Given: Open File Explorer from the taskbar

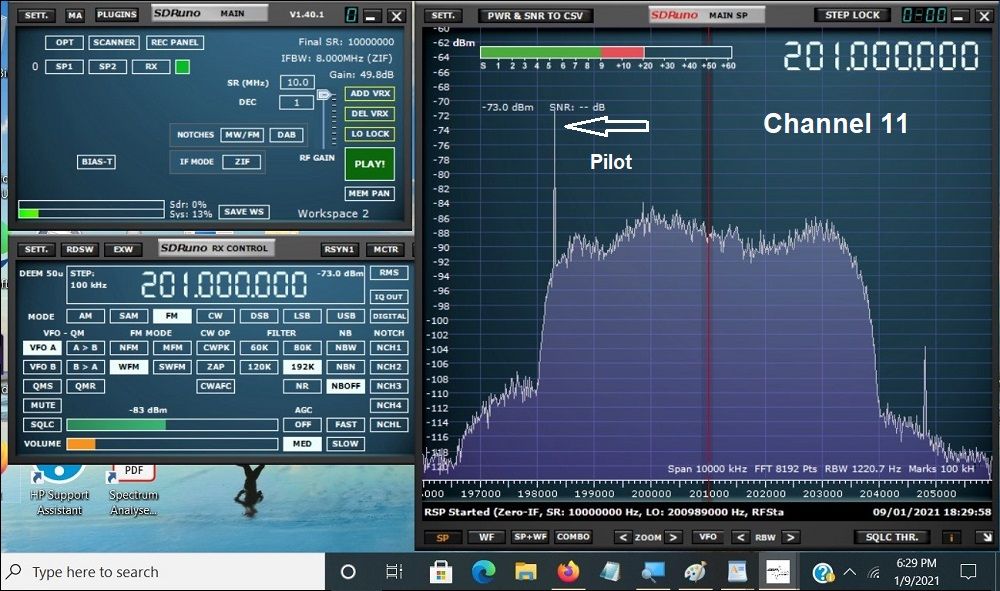Looking at the screenshot, I should [526, 572].
